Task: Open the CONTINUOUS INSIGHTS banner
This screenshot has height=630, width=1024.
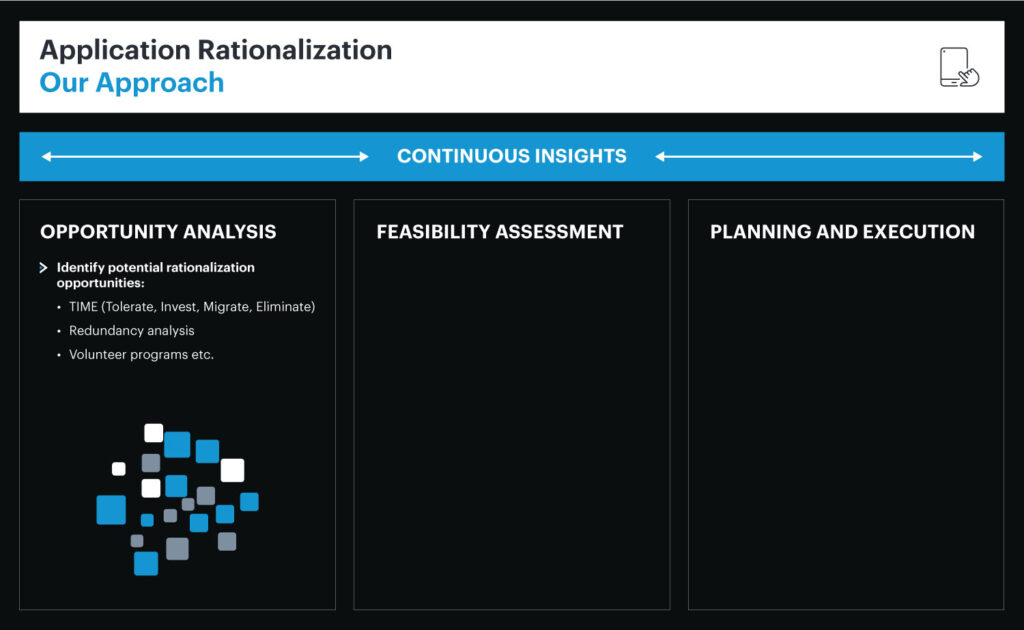Action: tap(512, 156)
